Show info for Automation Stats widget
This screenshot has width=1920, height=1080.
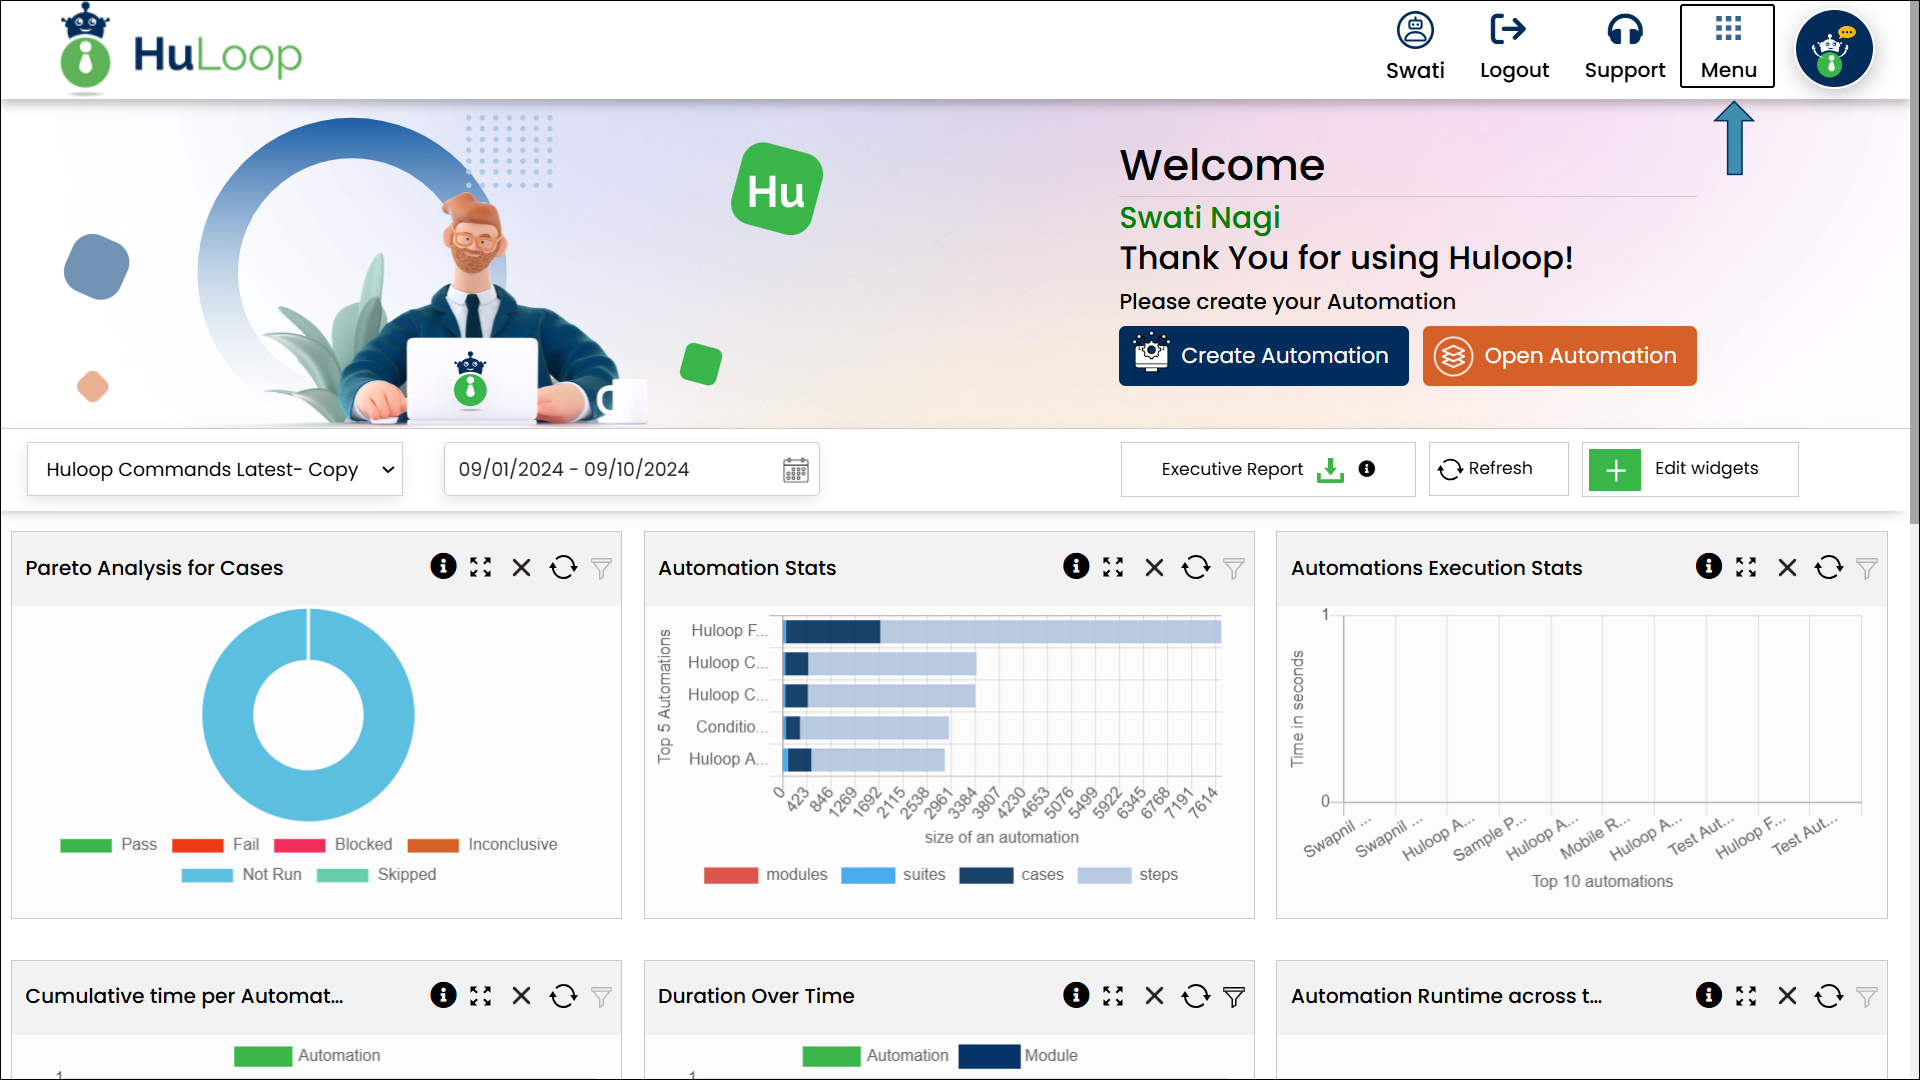point(1076,566)
